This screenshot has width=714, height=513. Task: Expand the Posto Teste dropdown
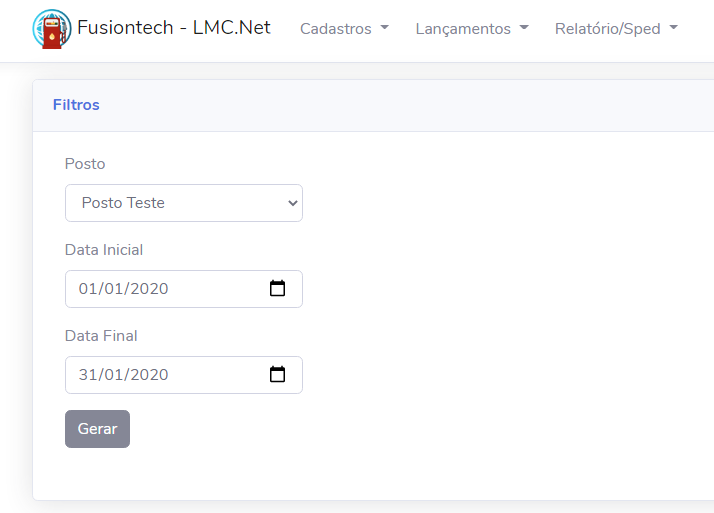184,203
